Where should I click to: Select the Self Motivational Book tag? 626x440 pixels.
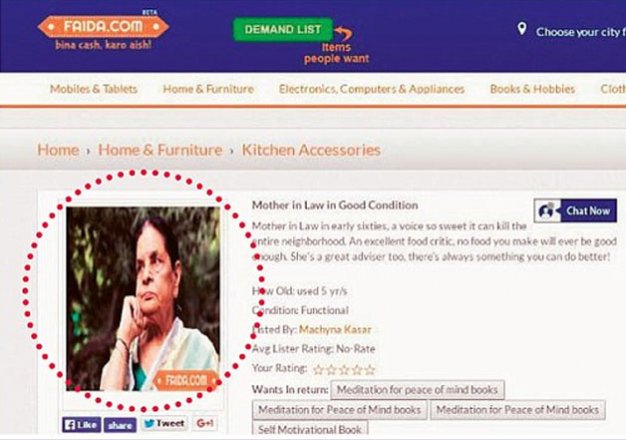pyautogui.click(x=310, y=430)
